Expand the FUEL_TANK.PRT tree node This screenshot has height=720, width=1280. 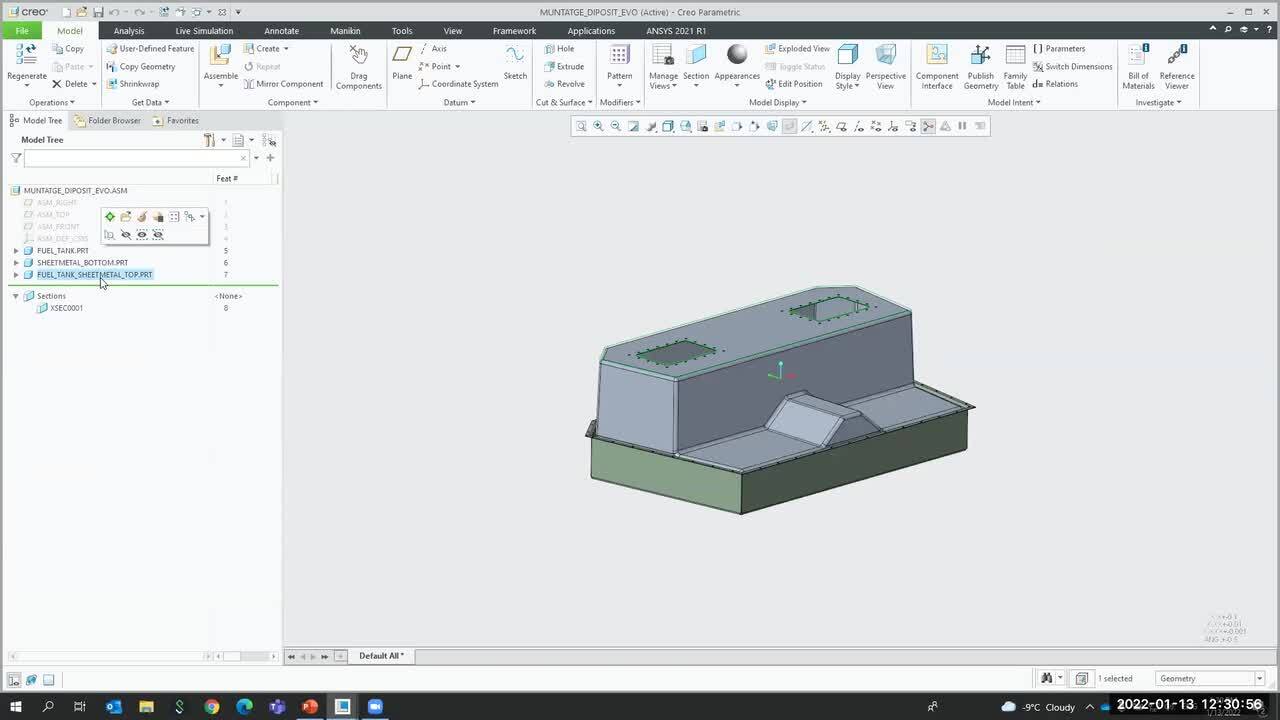coord(16,251)
